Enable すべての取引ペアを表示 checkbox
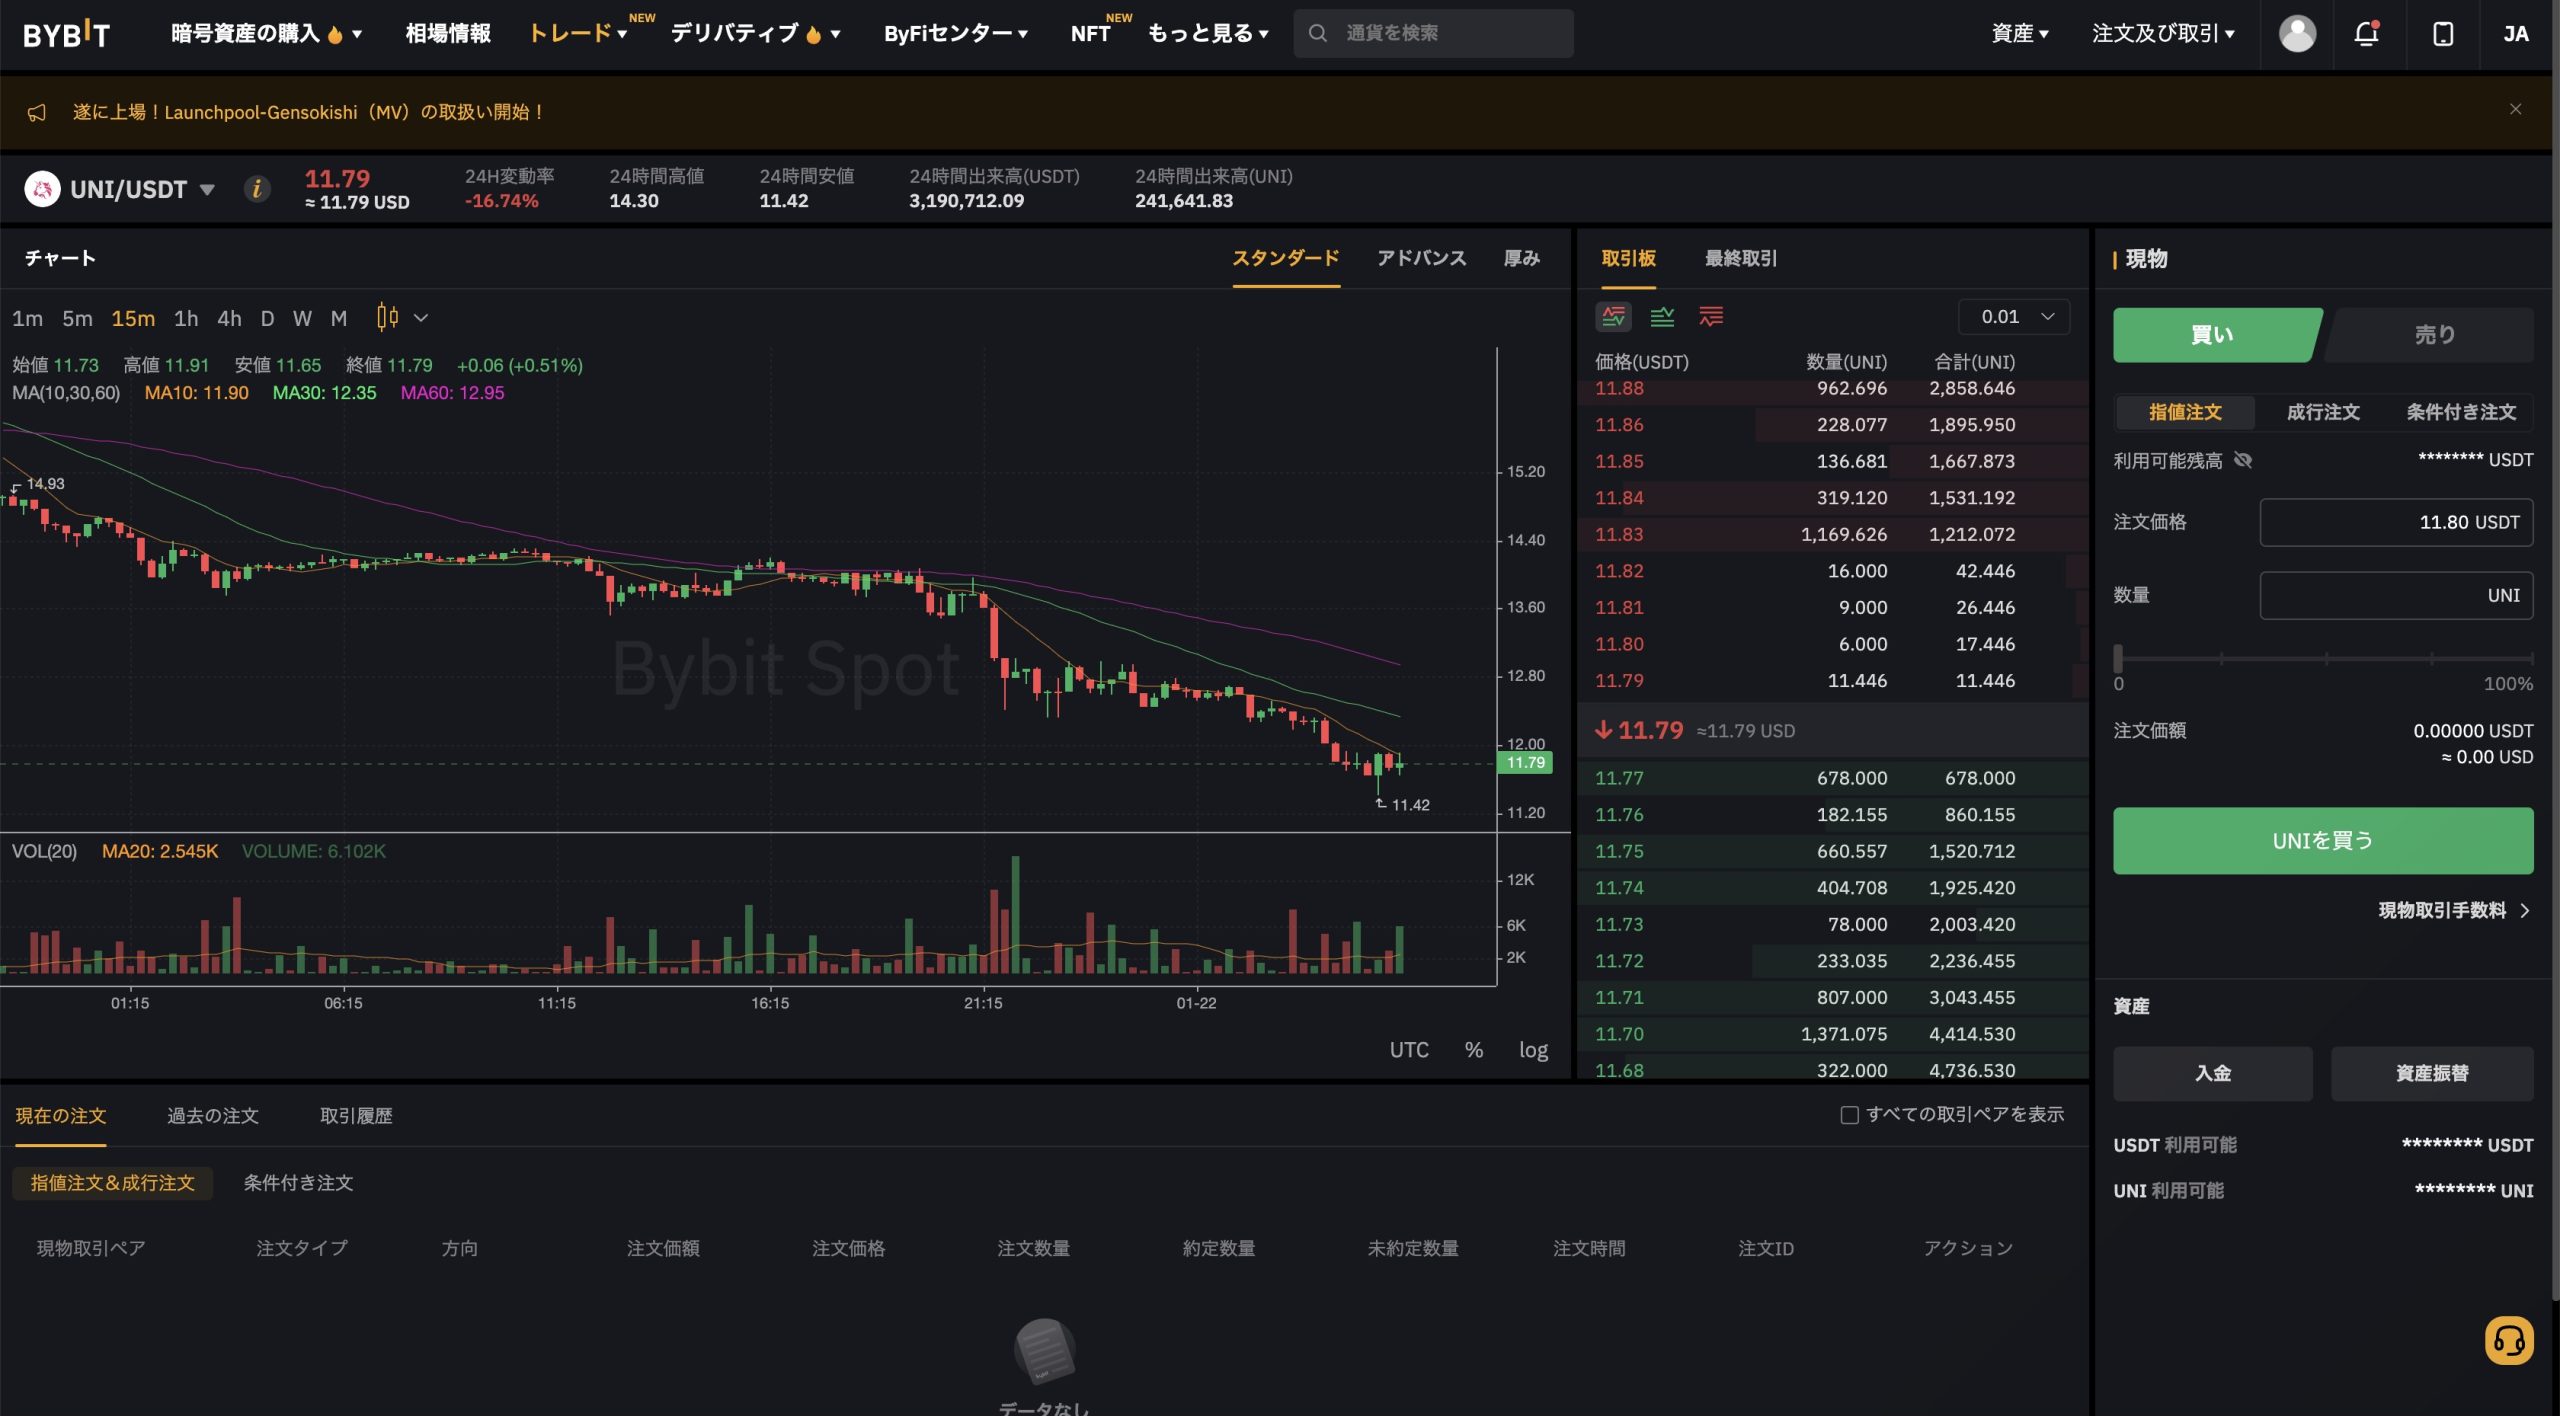This screenshot has height=1416, width=2560. tap(1848, 1113)
